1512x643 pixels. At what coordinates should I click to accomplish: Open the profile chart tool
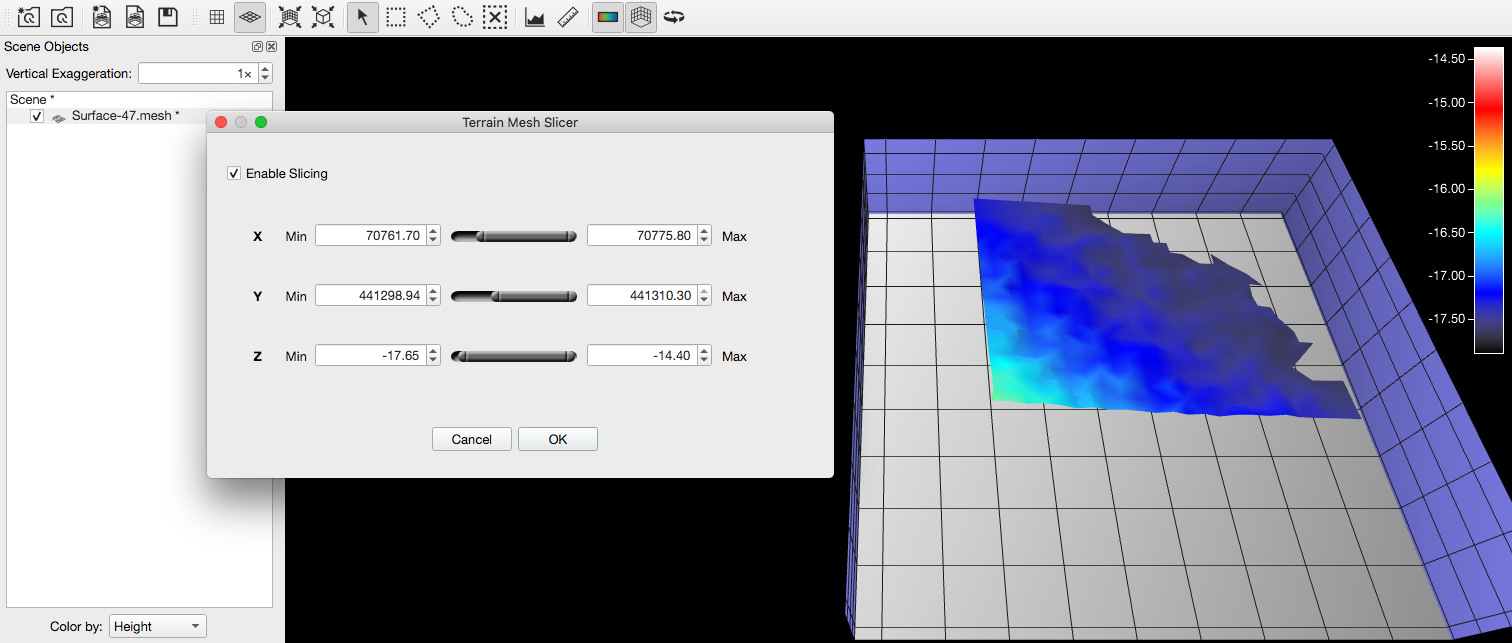coord(535,17)
